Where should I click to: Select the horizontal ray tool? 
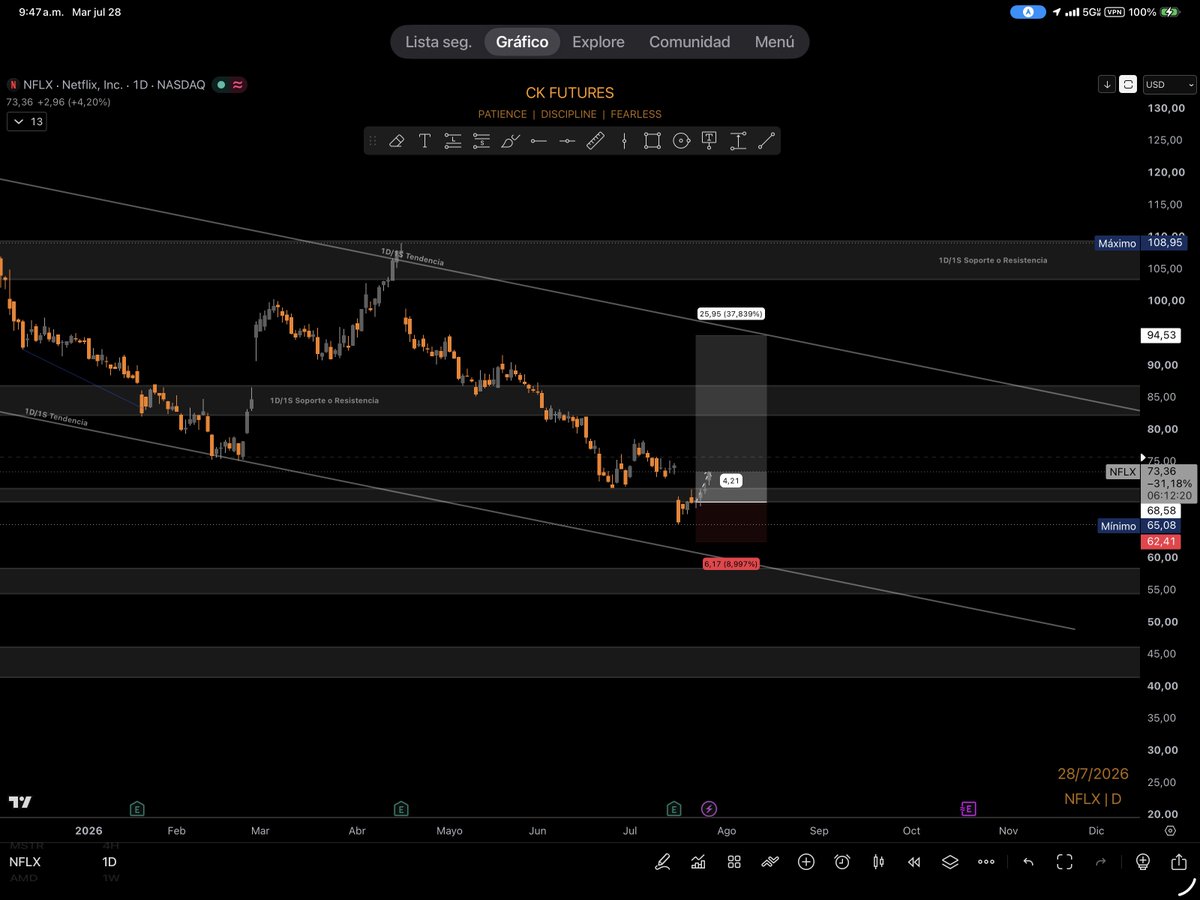[538, 141]
